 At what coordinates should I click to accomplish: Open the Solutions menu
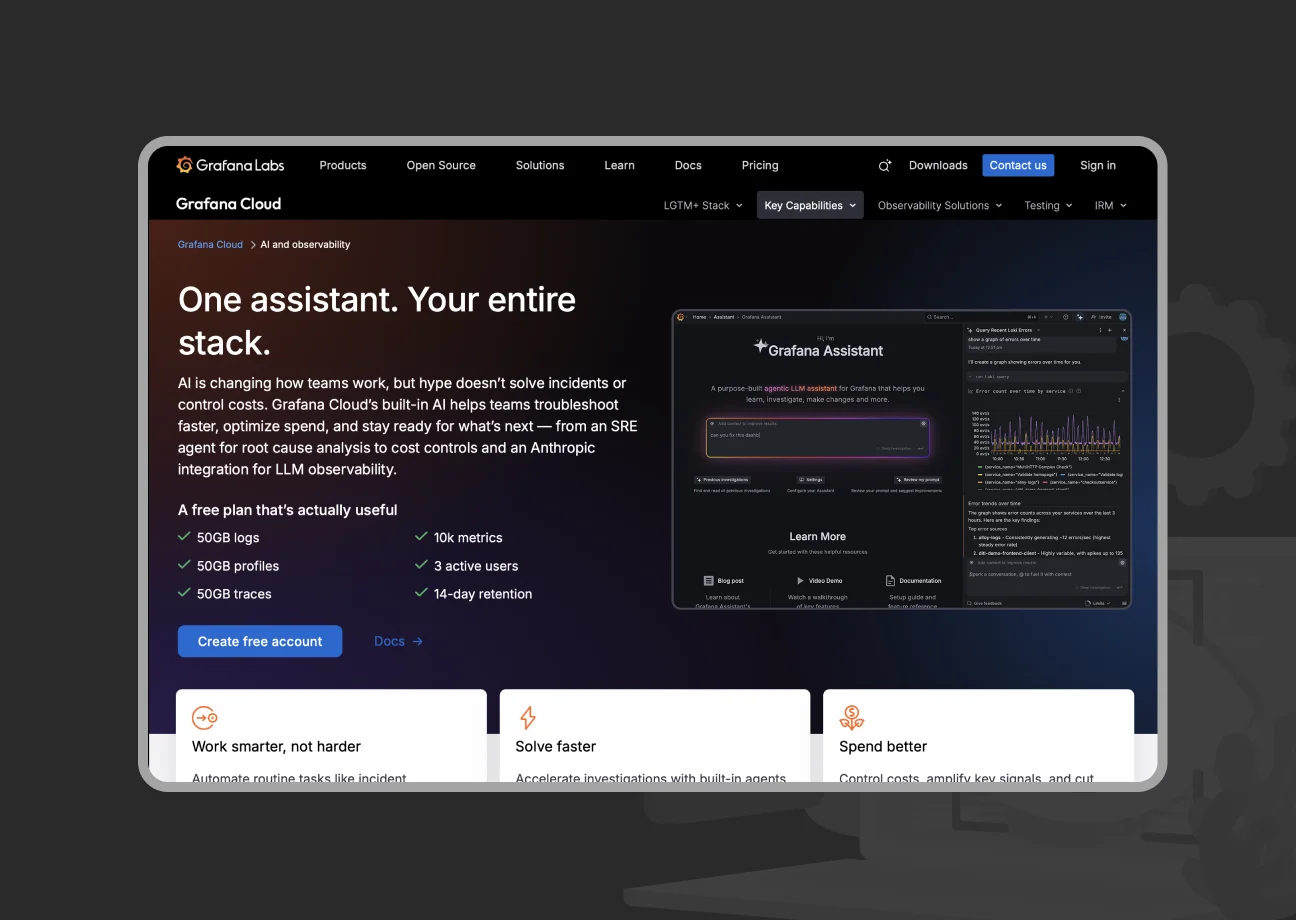point(540,165)
